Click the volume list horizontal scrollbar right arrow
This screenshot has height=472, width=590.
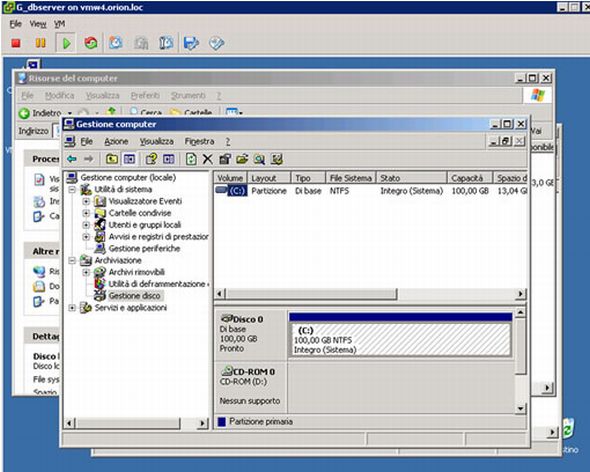[521, 294]
